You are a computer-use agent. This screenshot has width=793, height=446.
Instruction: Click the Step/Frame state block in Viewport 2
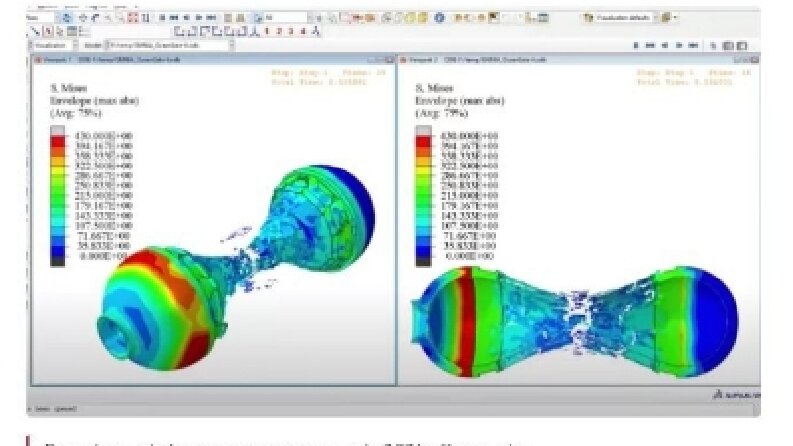[x=693, y=77]
